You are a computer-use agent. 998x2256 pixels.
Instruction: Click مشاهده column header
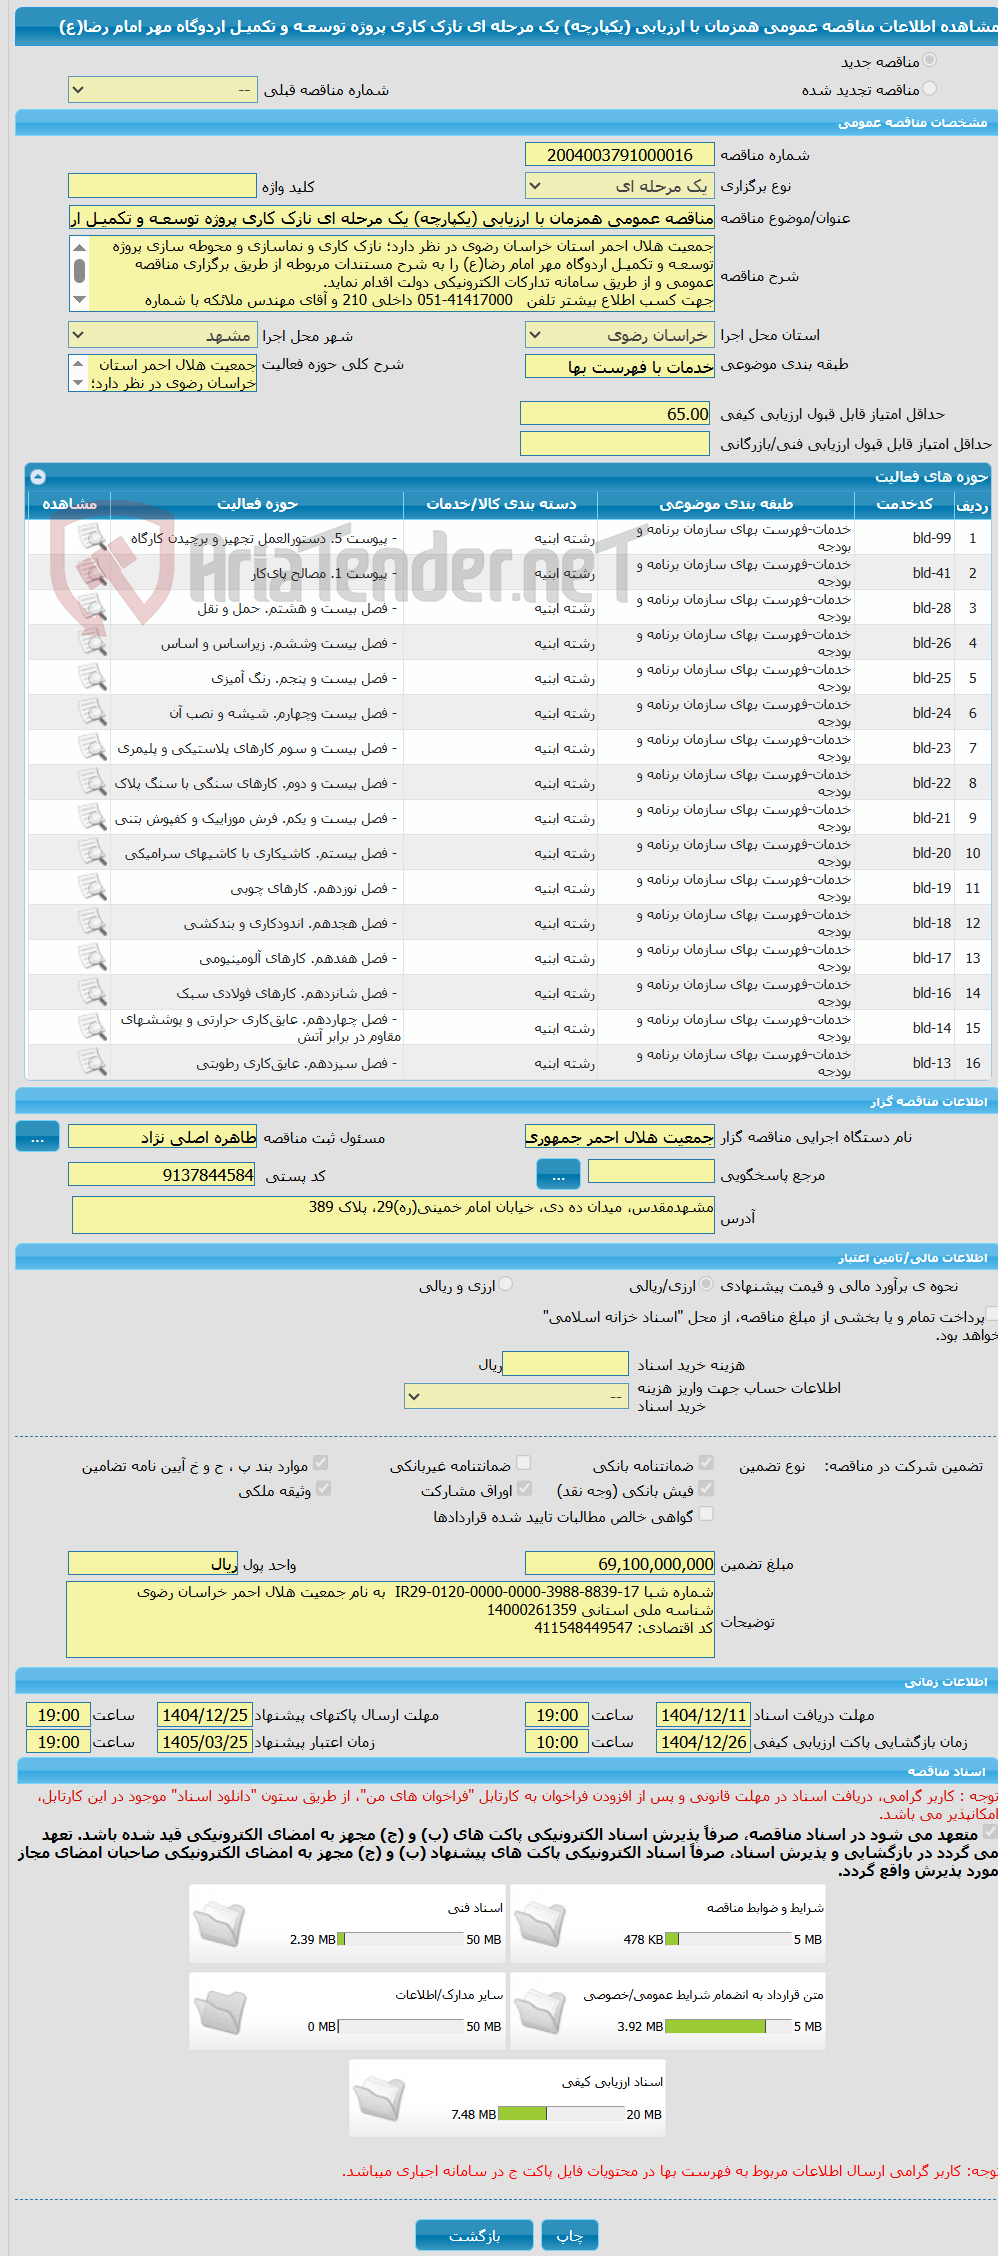point(69,504)
